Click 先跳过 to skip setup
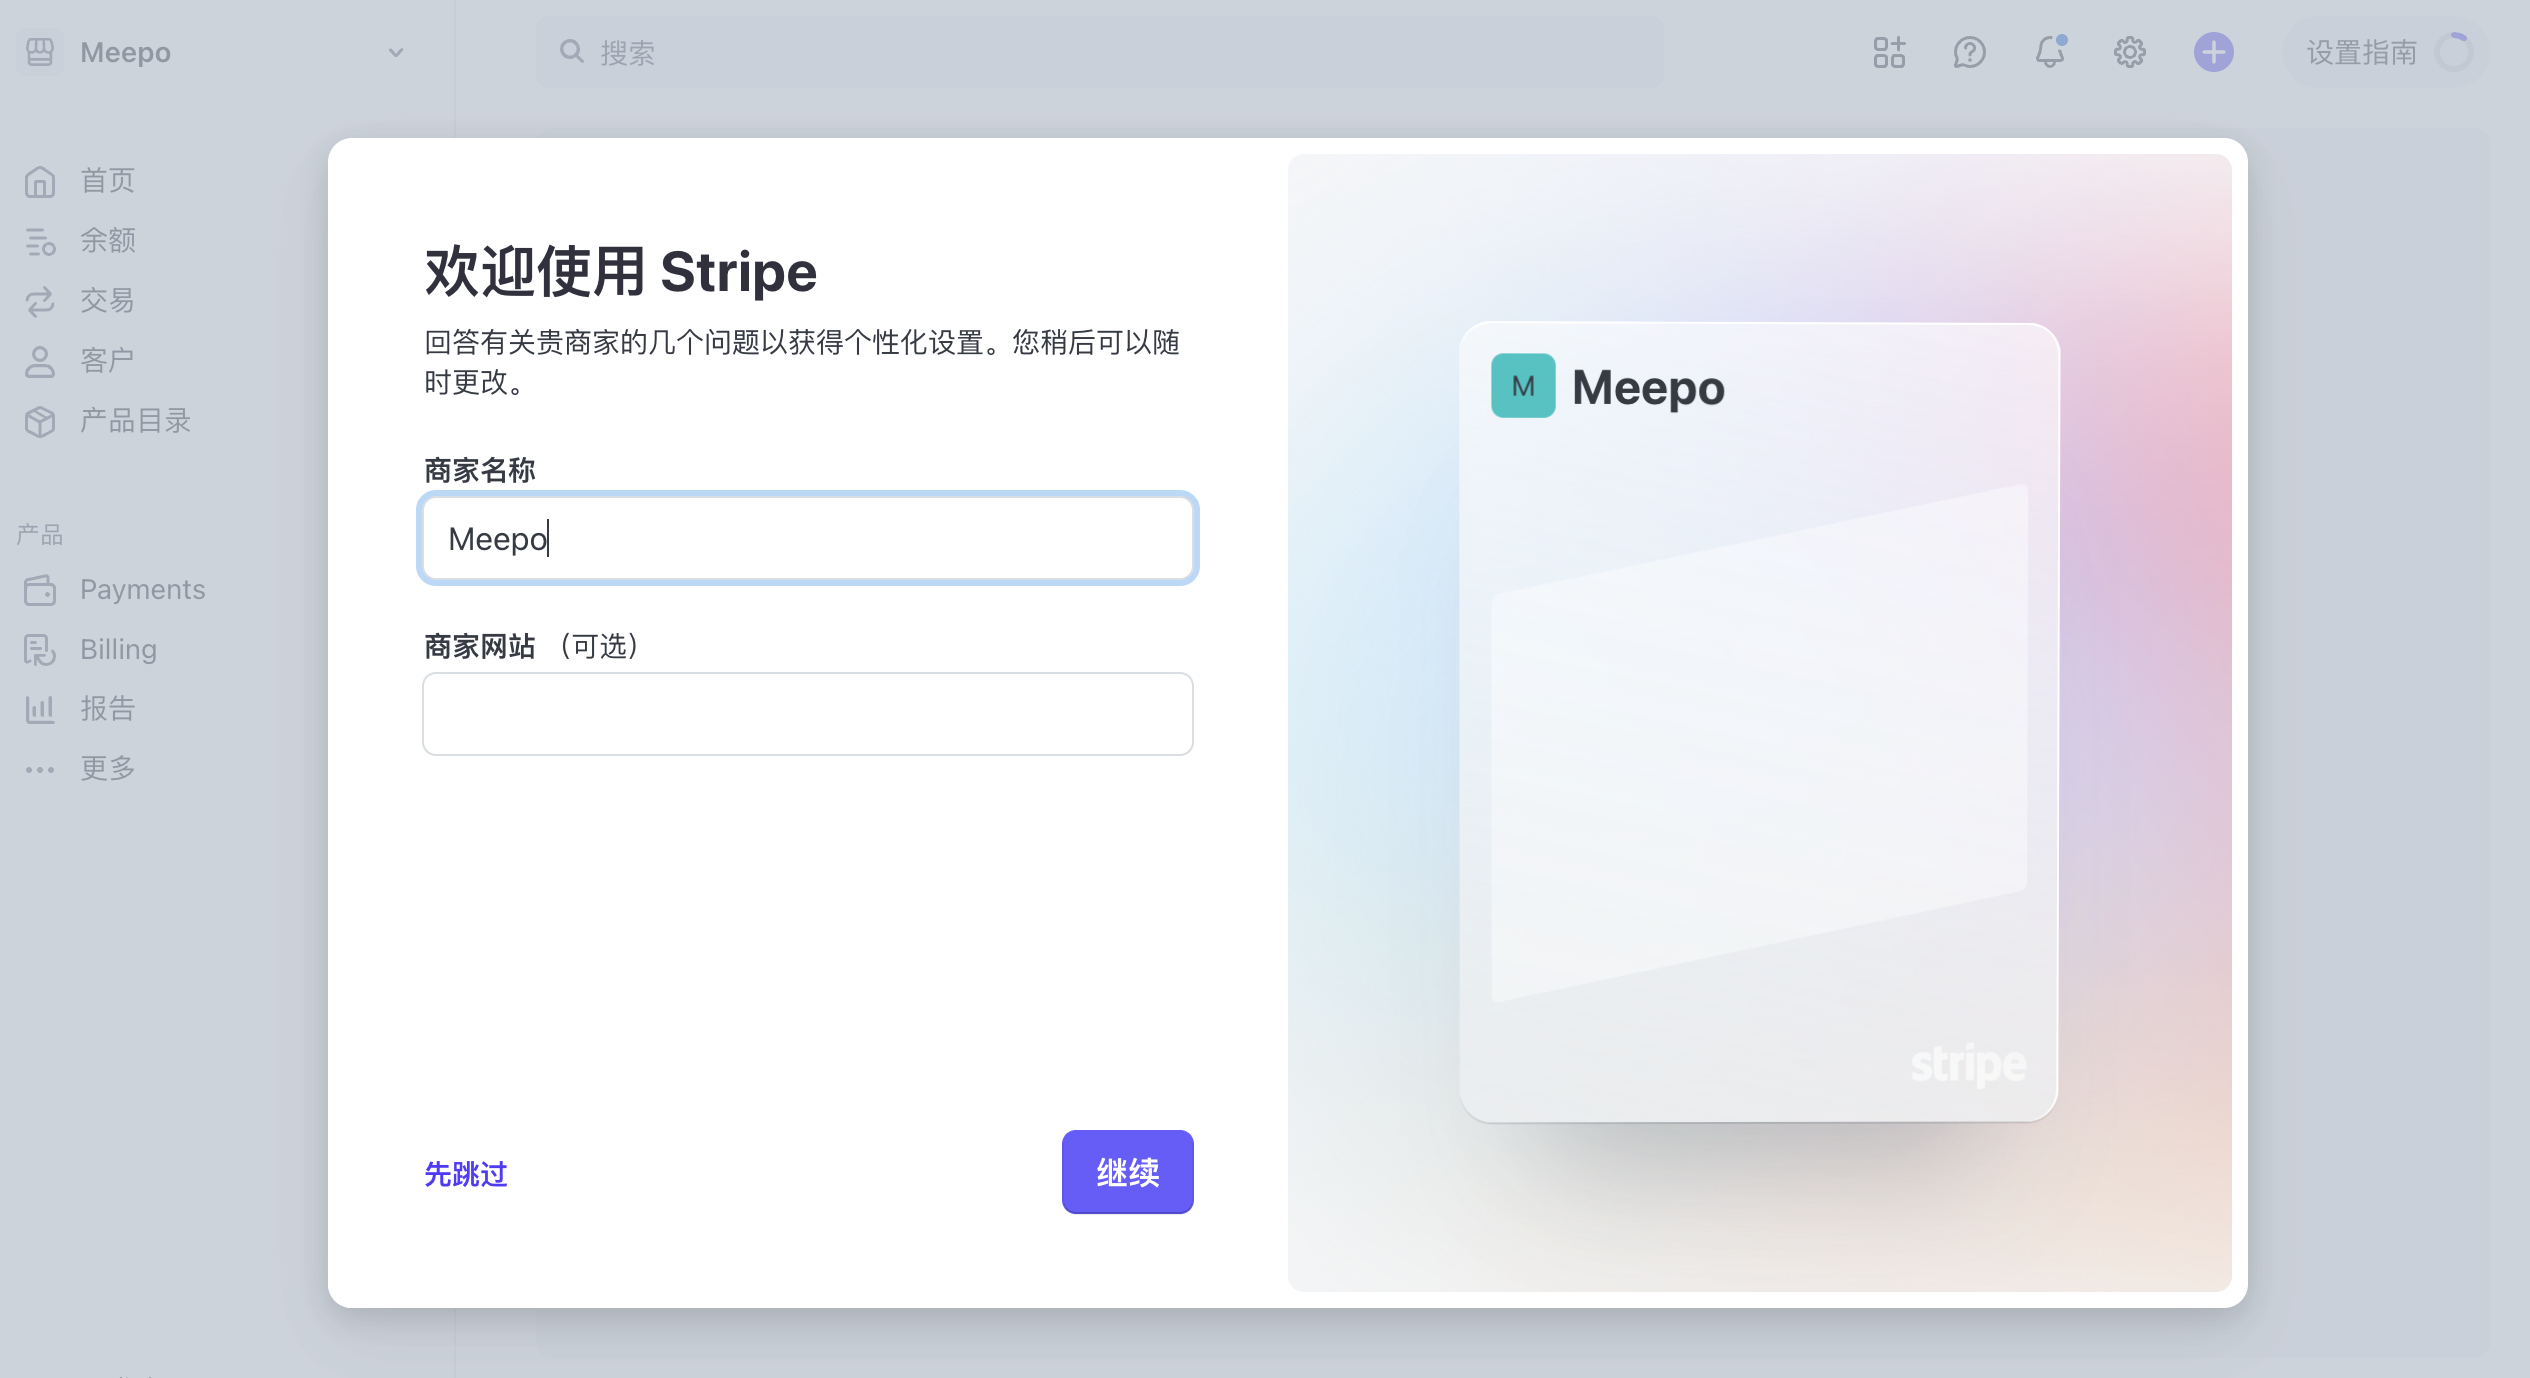2530x1378 pixels. pyautogui.click(x=466, y=1174)
